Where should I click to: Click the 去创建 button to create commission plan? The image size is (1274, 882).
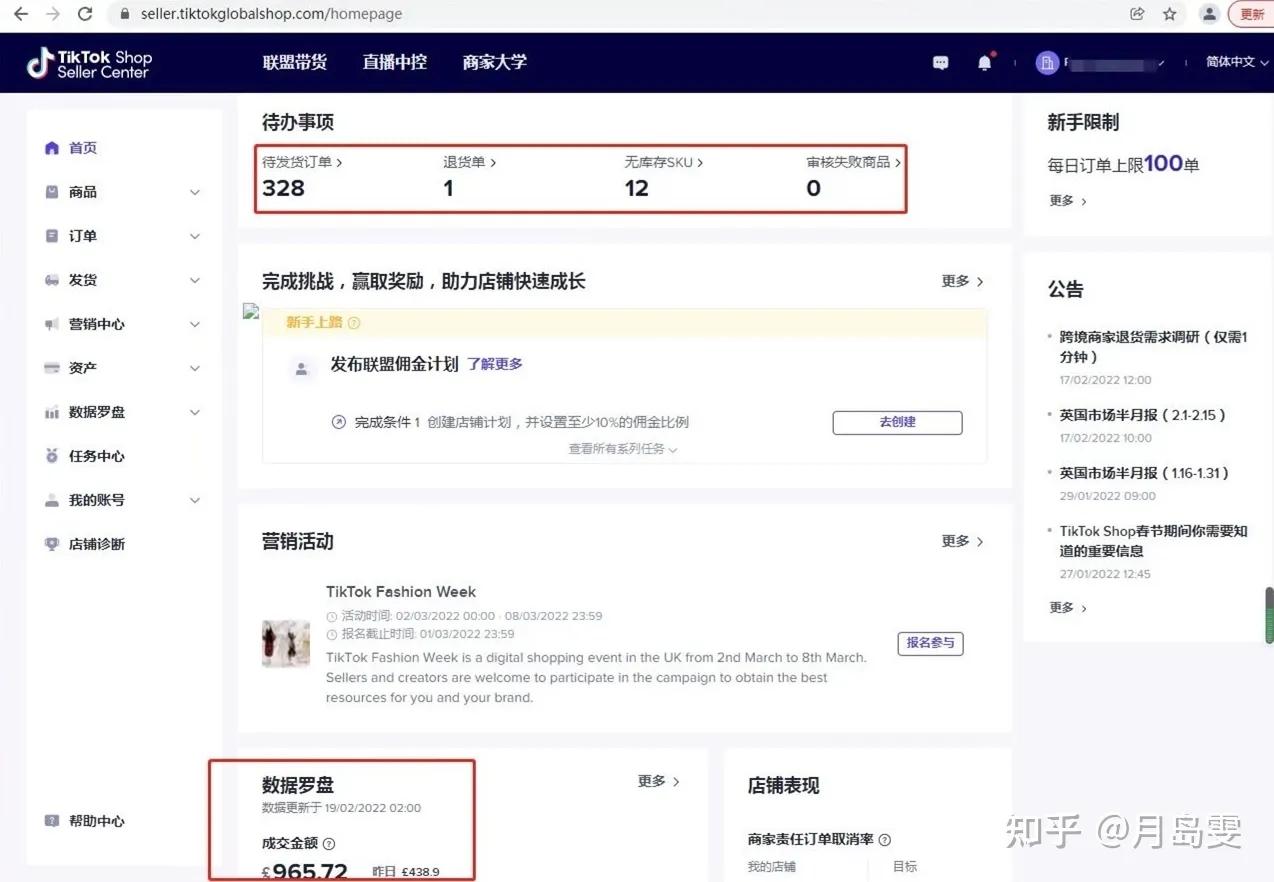(x=896, y=422)
